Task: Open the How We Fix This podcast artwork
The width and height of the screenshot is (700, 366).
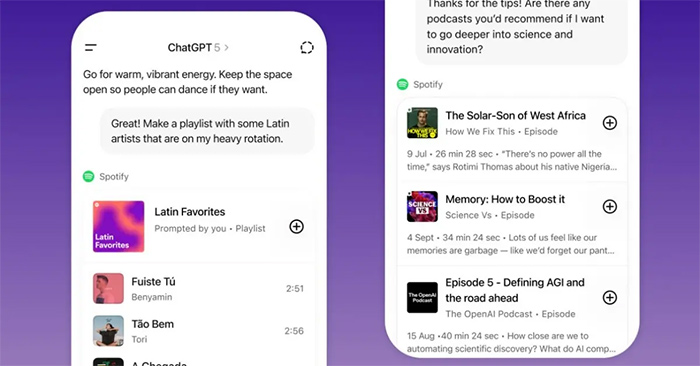Action: [422, 123]
